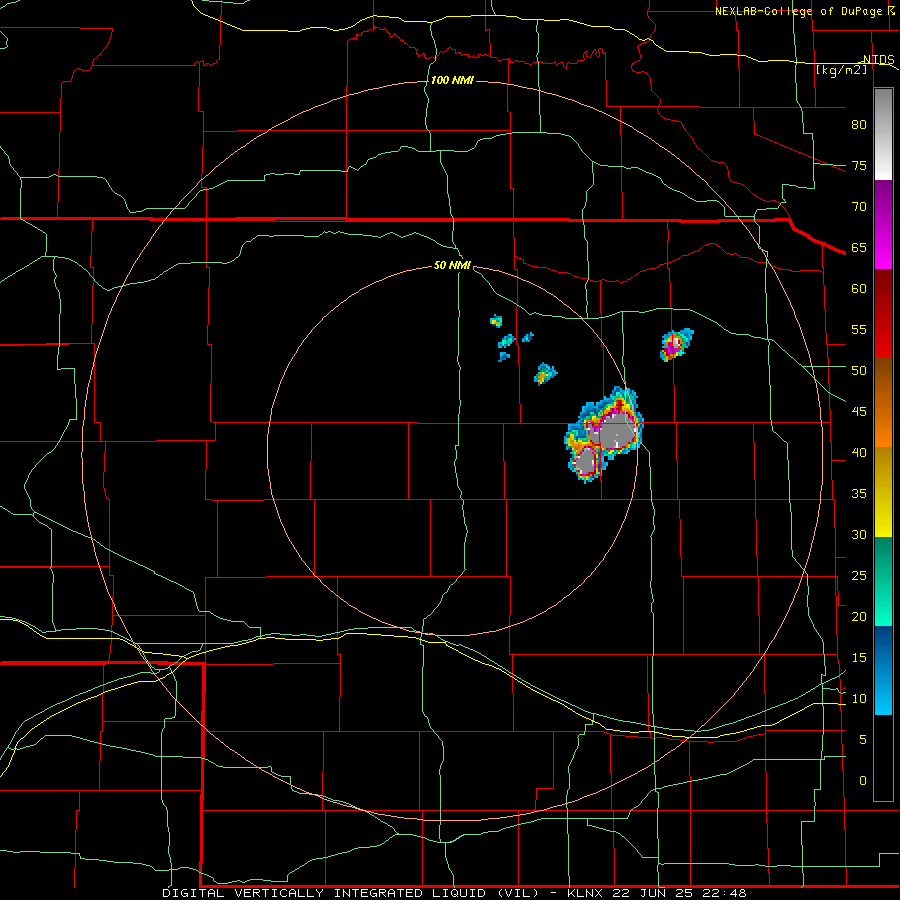Pick the orange-brown segment of color bar
The width and height of the screenshot is (900, 900).
pyautogui.click(x=883, y=402)
